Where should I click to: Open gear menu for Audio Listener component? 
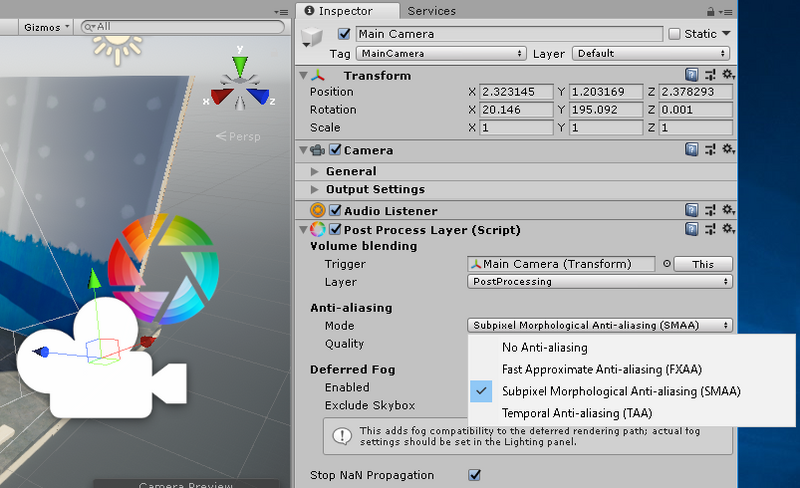[728, 209]
